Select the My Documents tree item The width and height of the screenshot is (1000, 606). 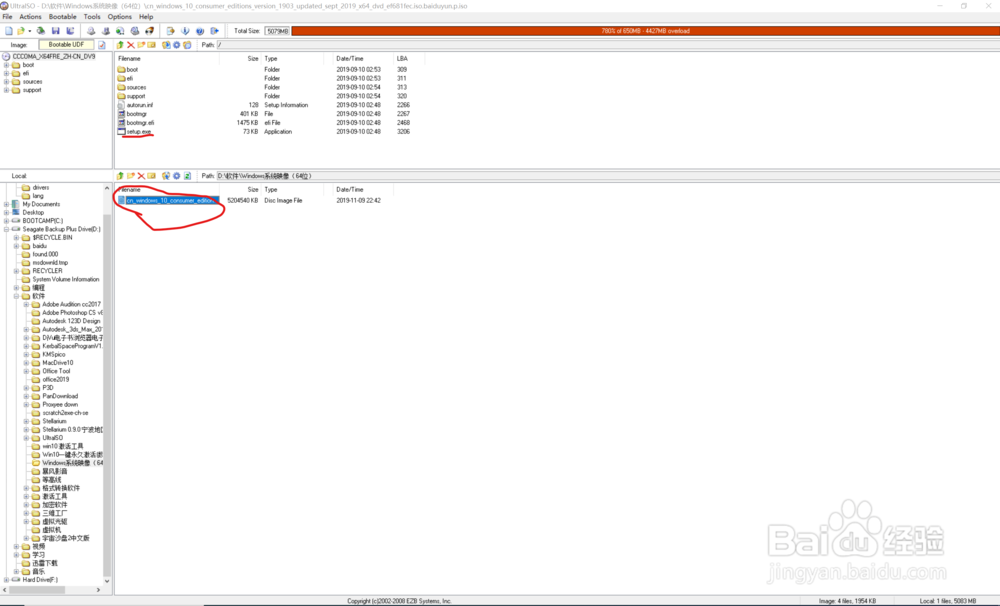point(41,204)
